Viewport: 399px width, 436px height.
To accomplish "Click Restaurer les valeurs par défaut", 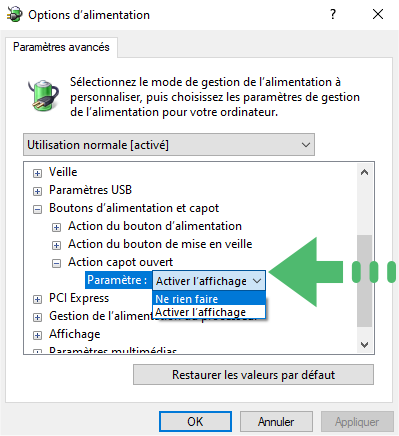I will 253,375.
